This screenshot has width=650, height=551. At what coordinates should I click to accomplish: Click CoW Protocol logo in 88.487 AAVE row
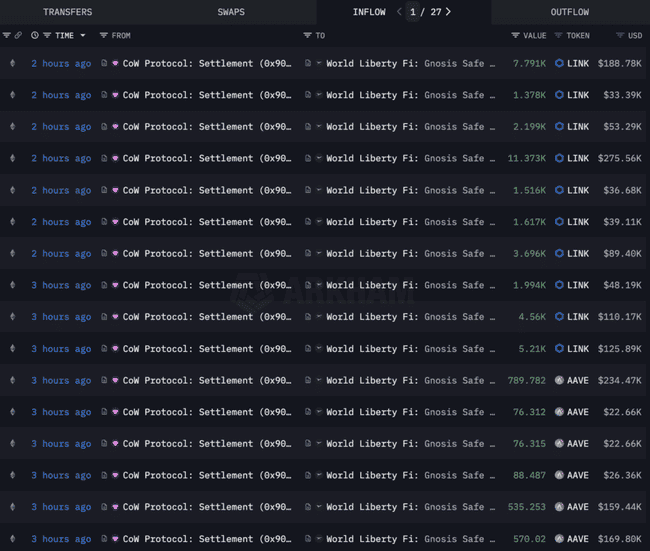[115, 475]
